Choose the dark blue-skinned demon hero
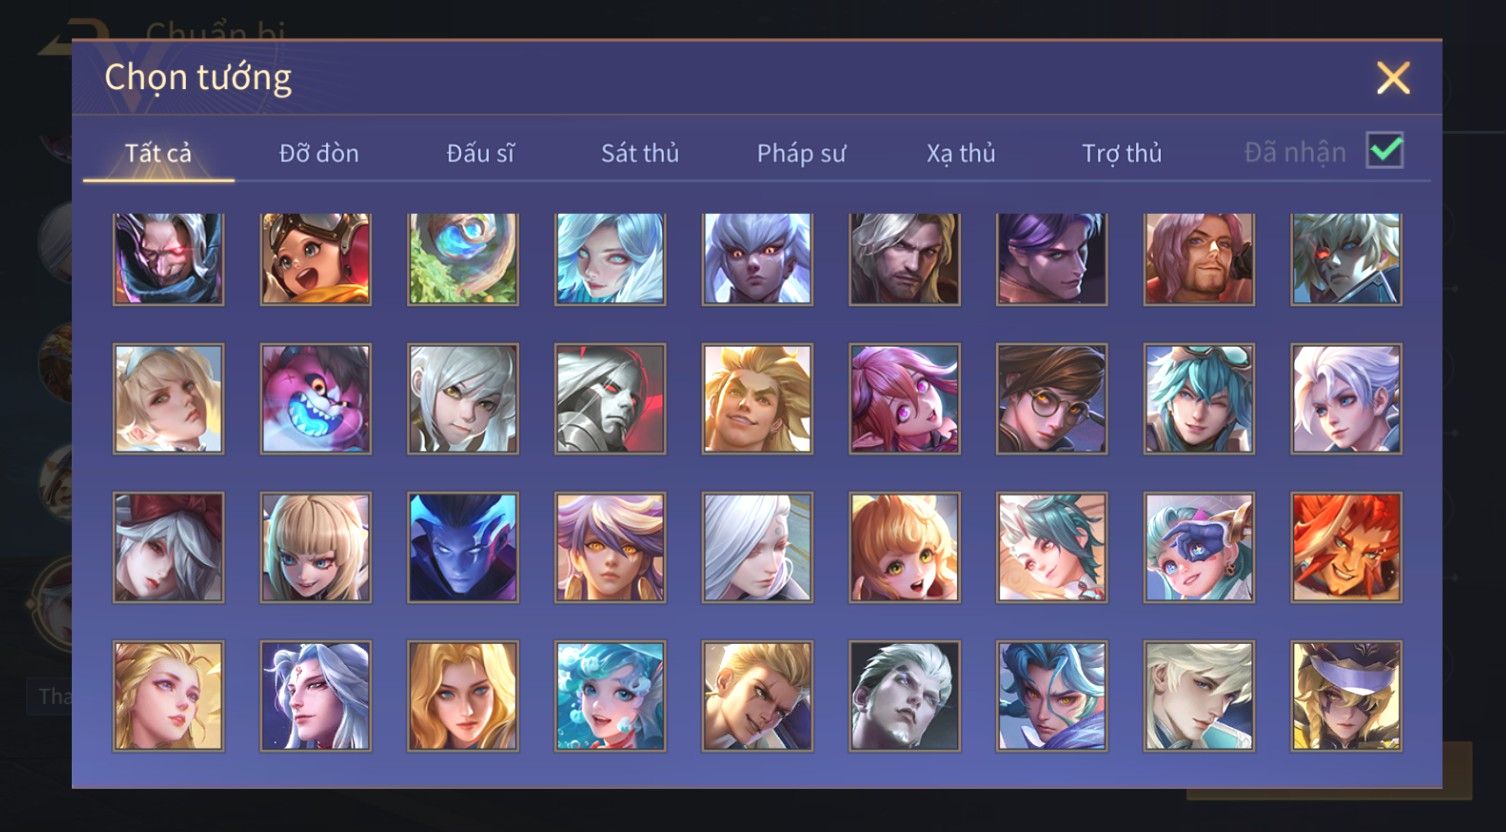The image size is (1506, 832). (463, 547)
